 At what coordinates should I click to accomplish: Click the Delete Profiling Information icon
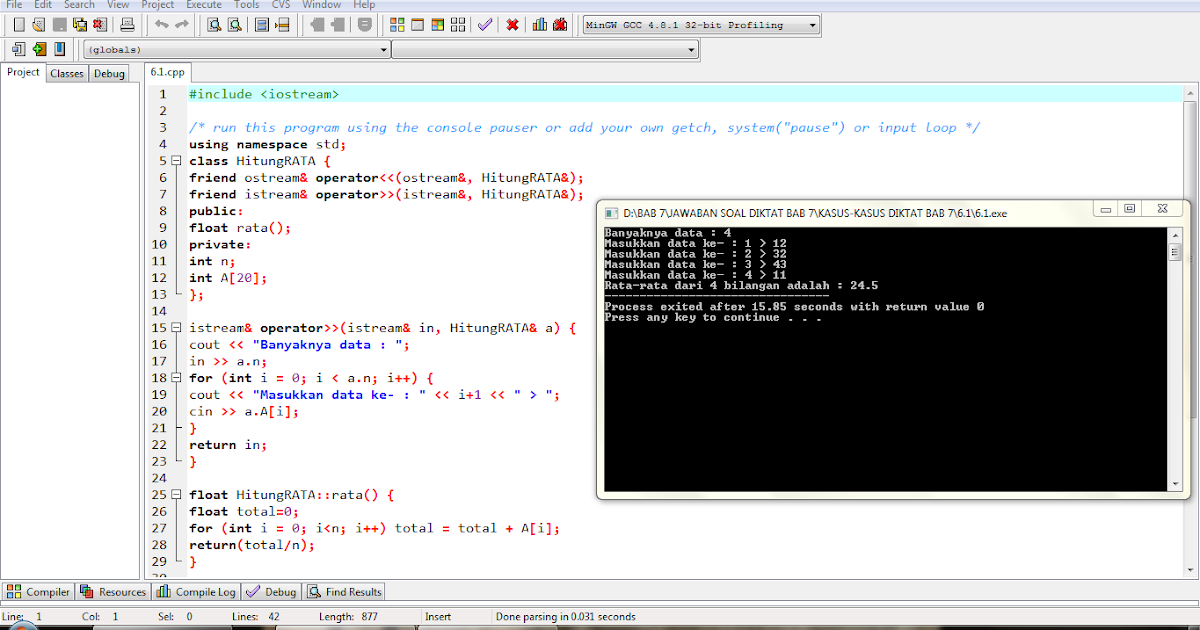coord(560,25)
